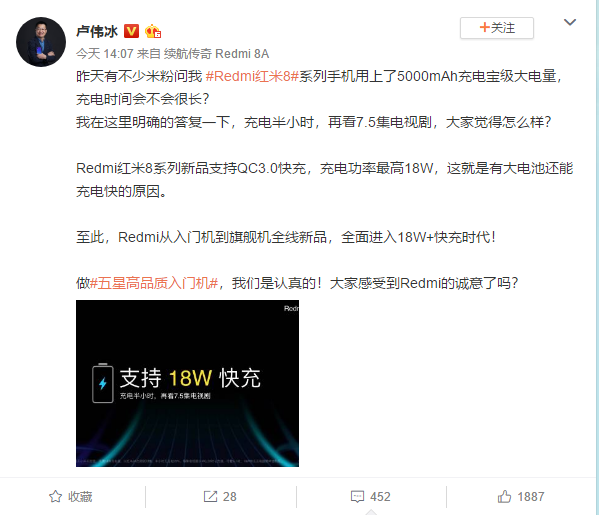View the 452 comments count
The image size is (599, 515).
380,497
